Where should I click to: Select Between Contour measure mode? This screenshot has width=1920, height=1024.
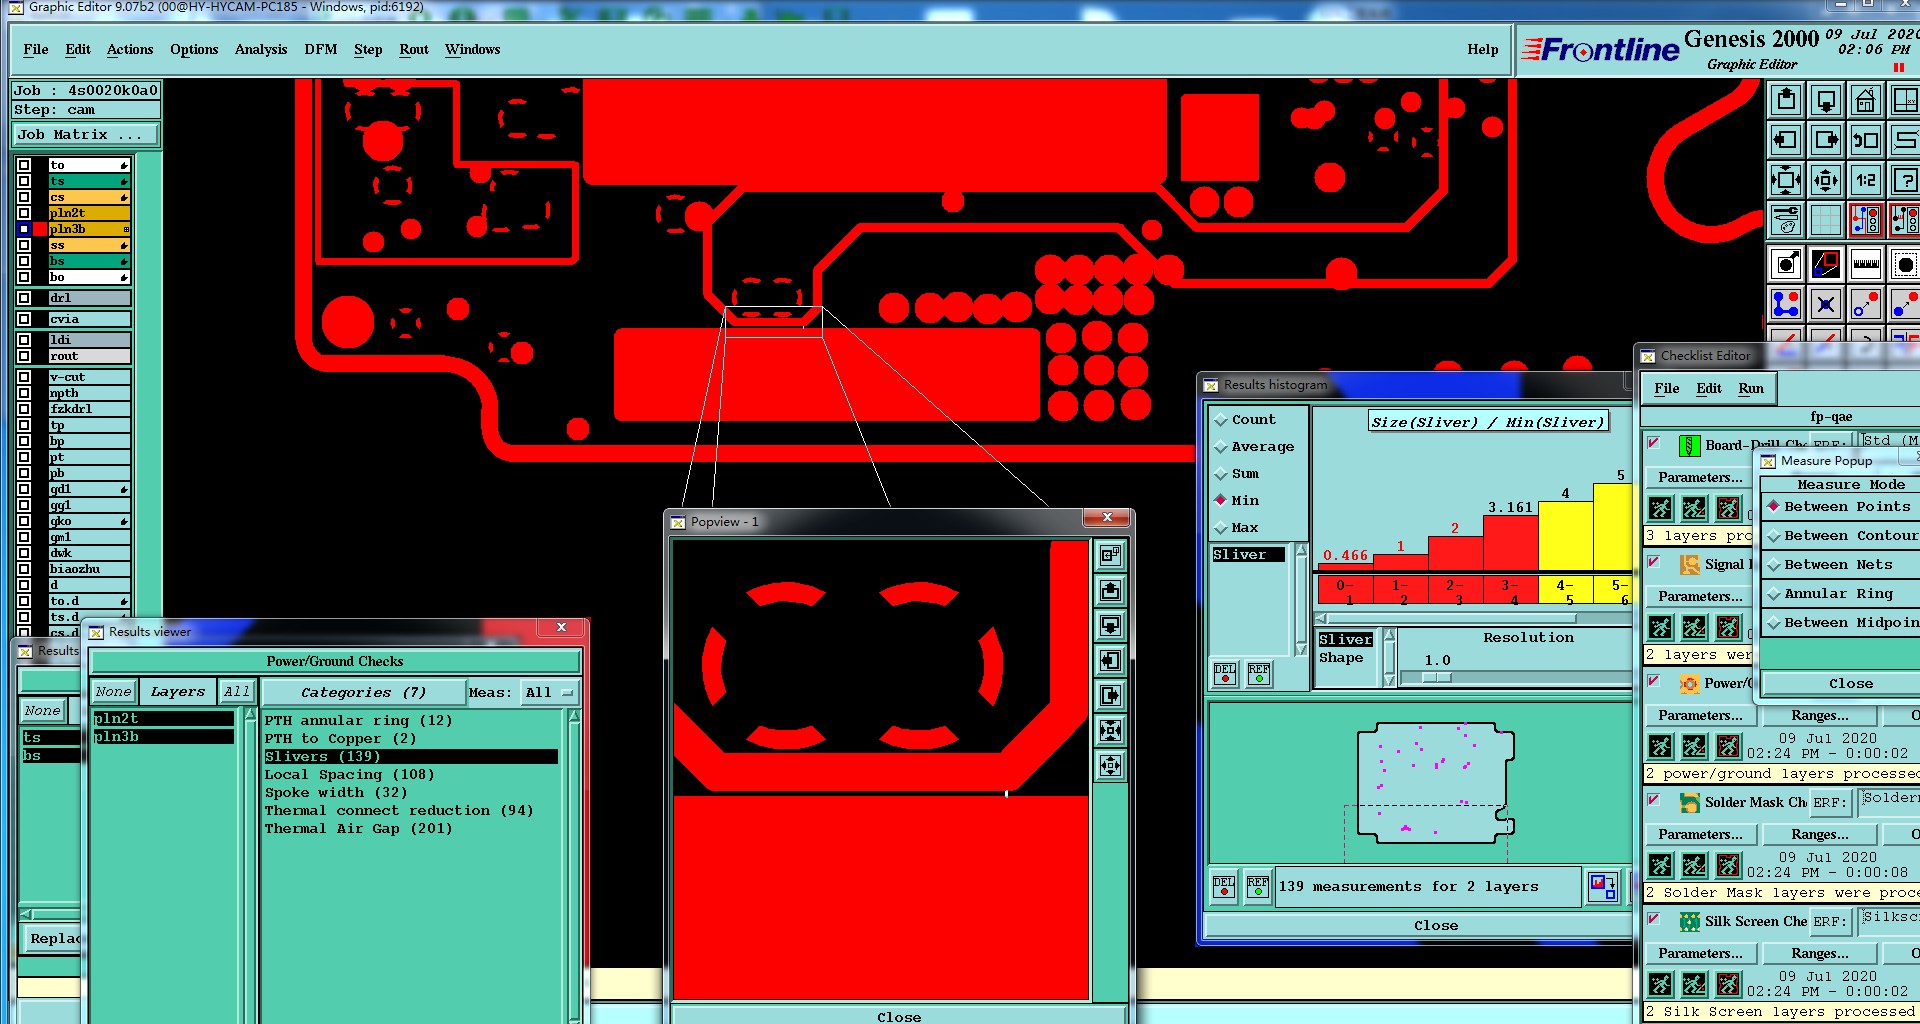click(x=1842, y=536)
